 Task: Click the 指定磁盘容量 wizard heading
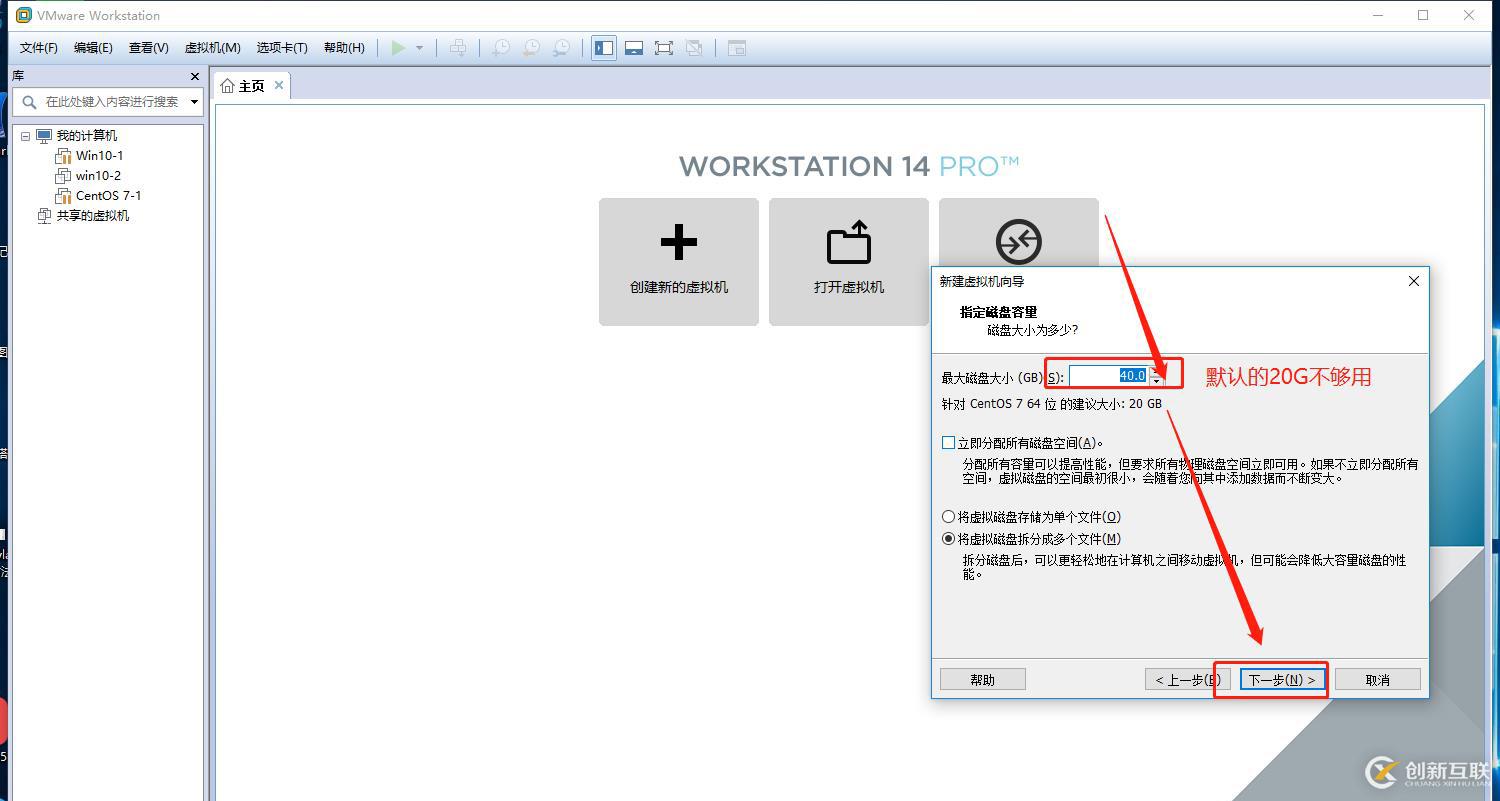point(999,312)
